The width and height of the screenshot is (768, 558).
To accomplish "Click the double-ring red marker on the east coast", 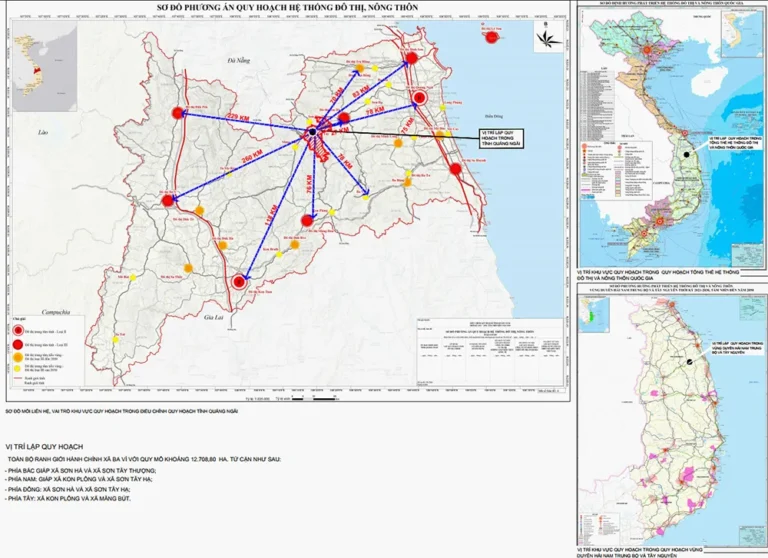I will 420,98.
